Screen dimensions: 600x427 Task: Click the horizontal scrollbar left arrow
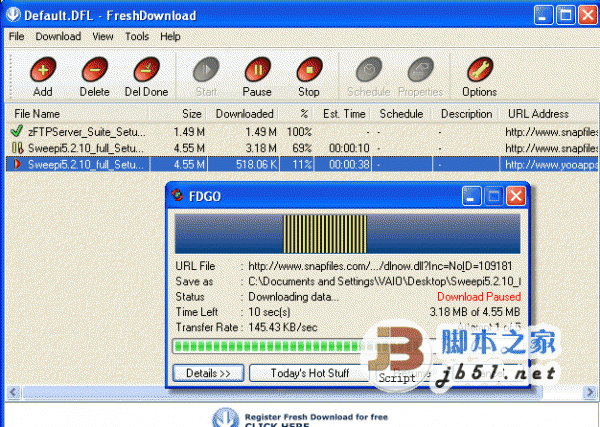tap(13, 392)
